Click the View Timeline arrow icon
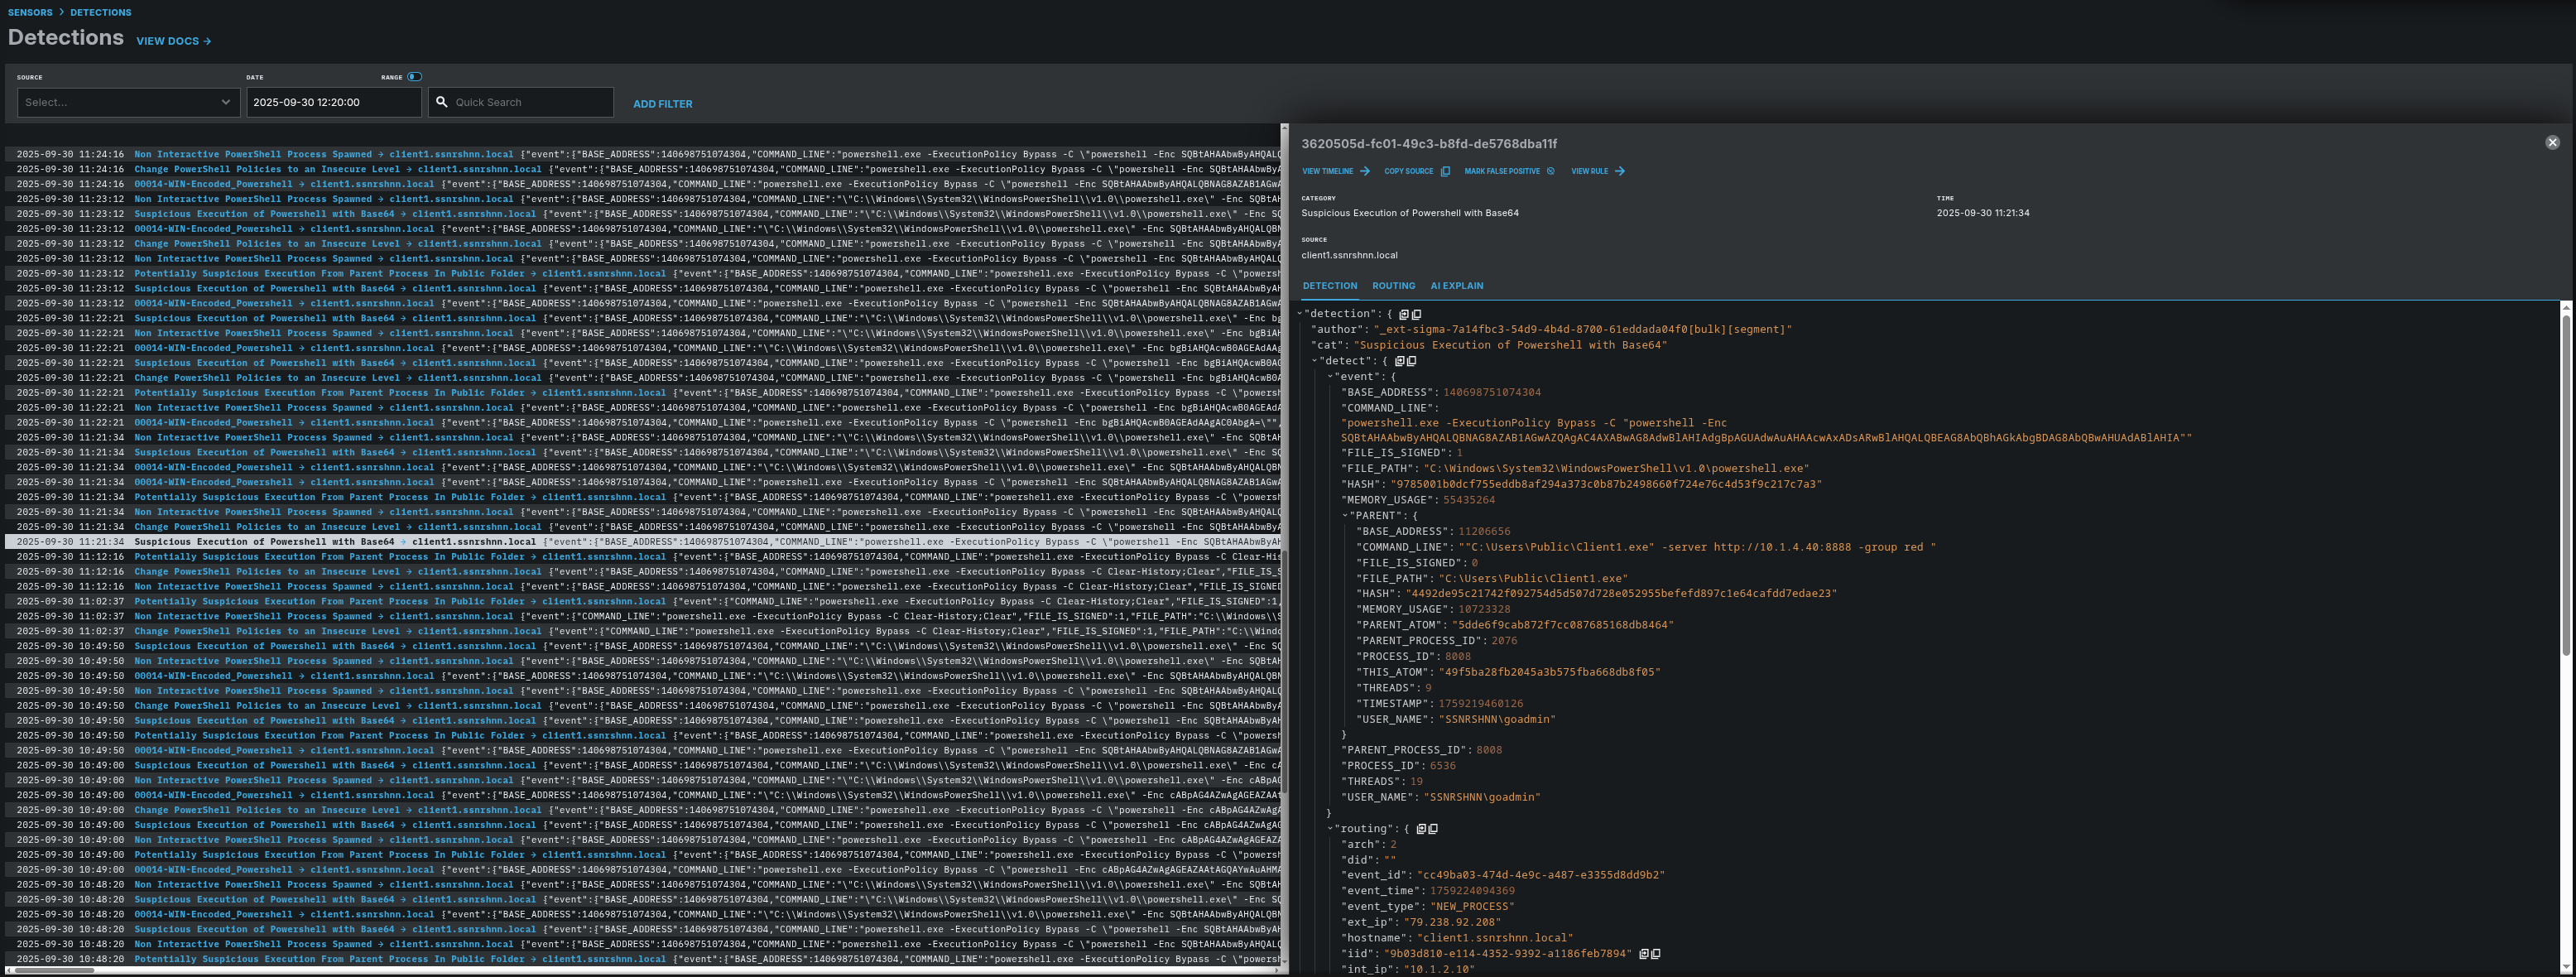This screenshot has width=2576, height=977. coord(1364,172)
